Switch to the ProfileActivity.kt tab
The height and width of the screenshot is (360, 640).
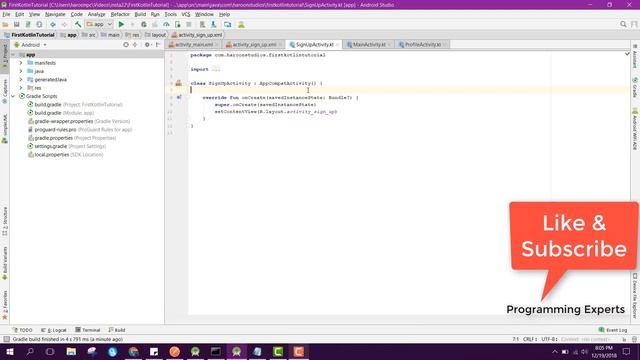[x=422, y=44]
